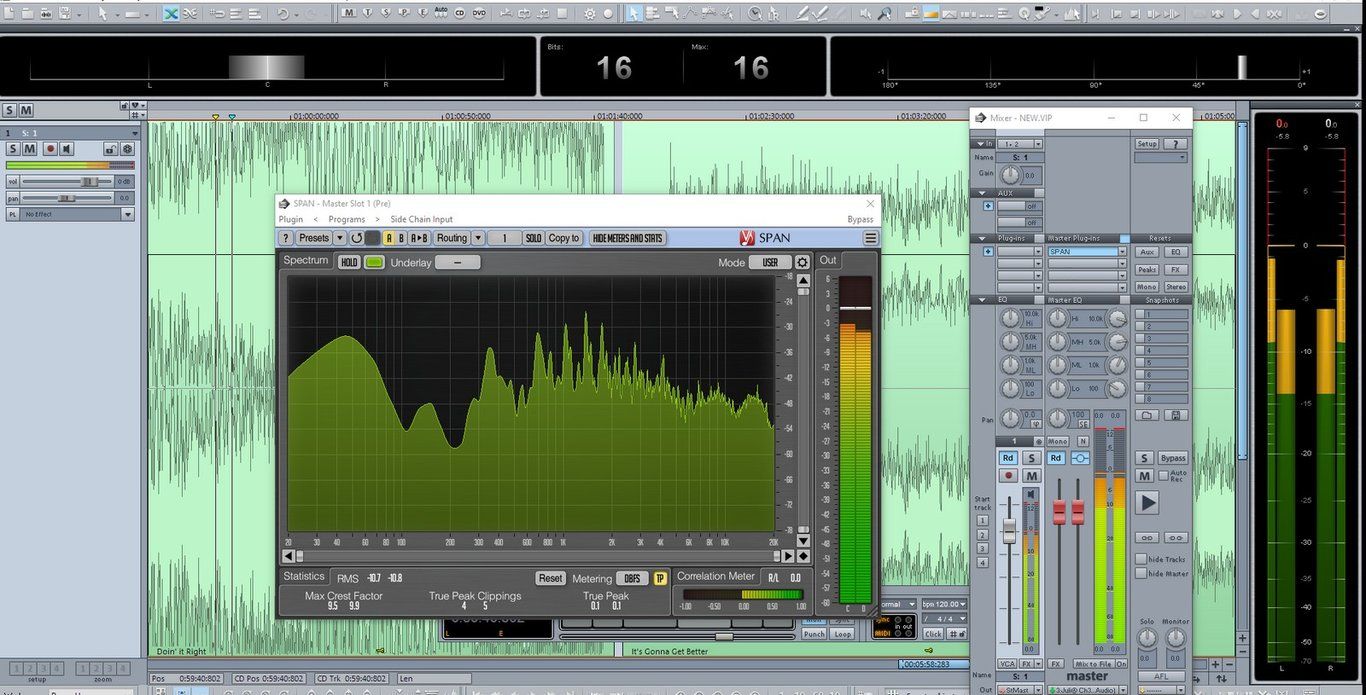
Task: Open Underlay dropdown in SPAN
Action: [x=457, y=262]
